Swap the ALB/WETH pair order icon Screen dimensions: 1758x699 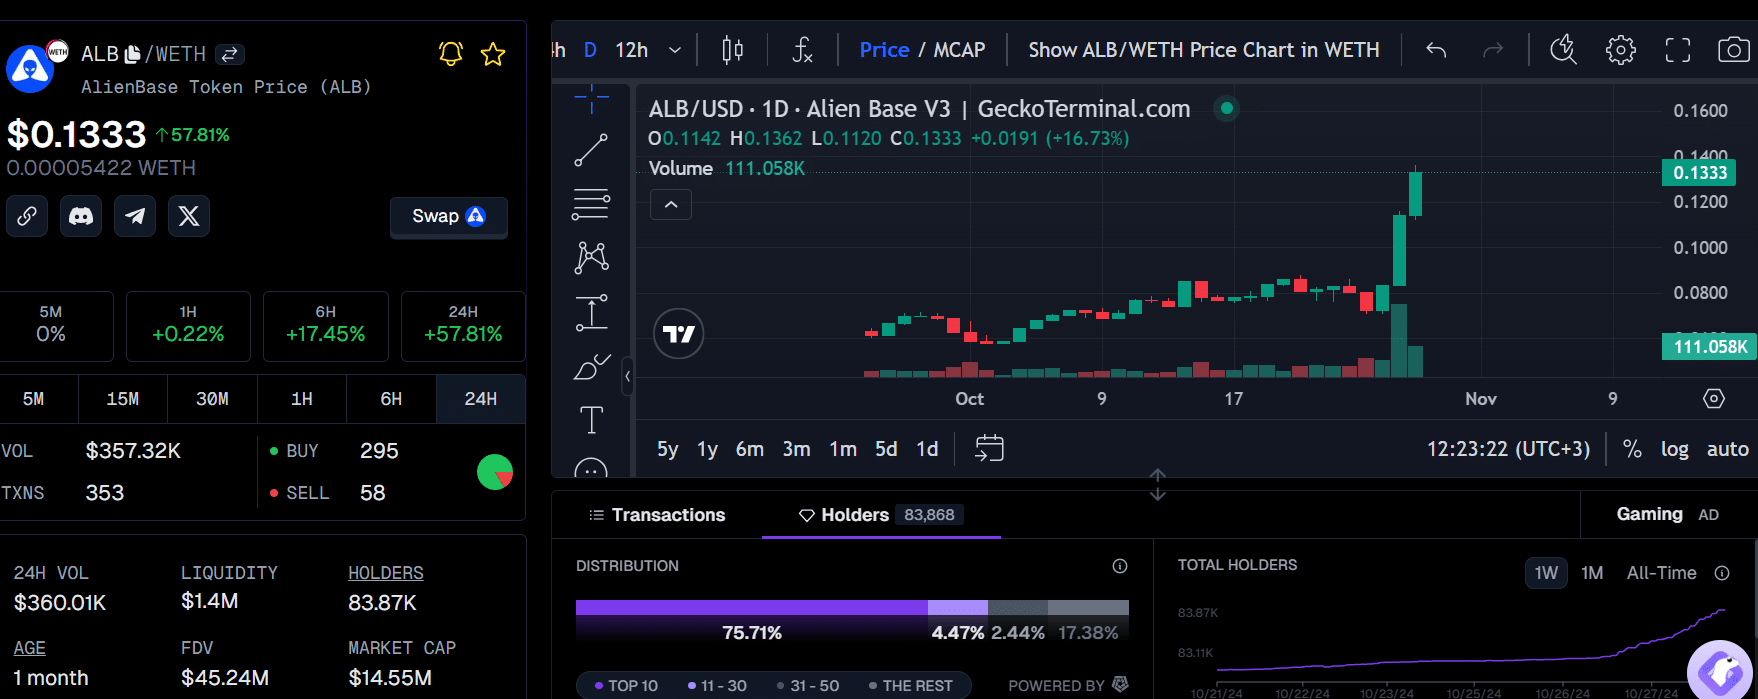230,54
